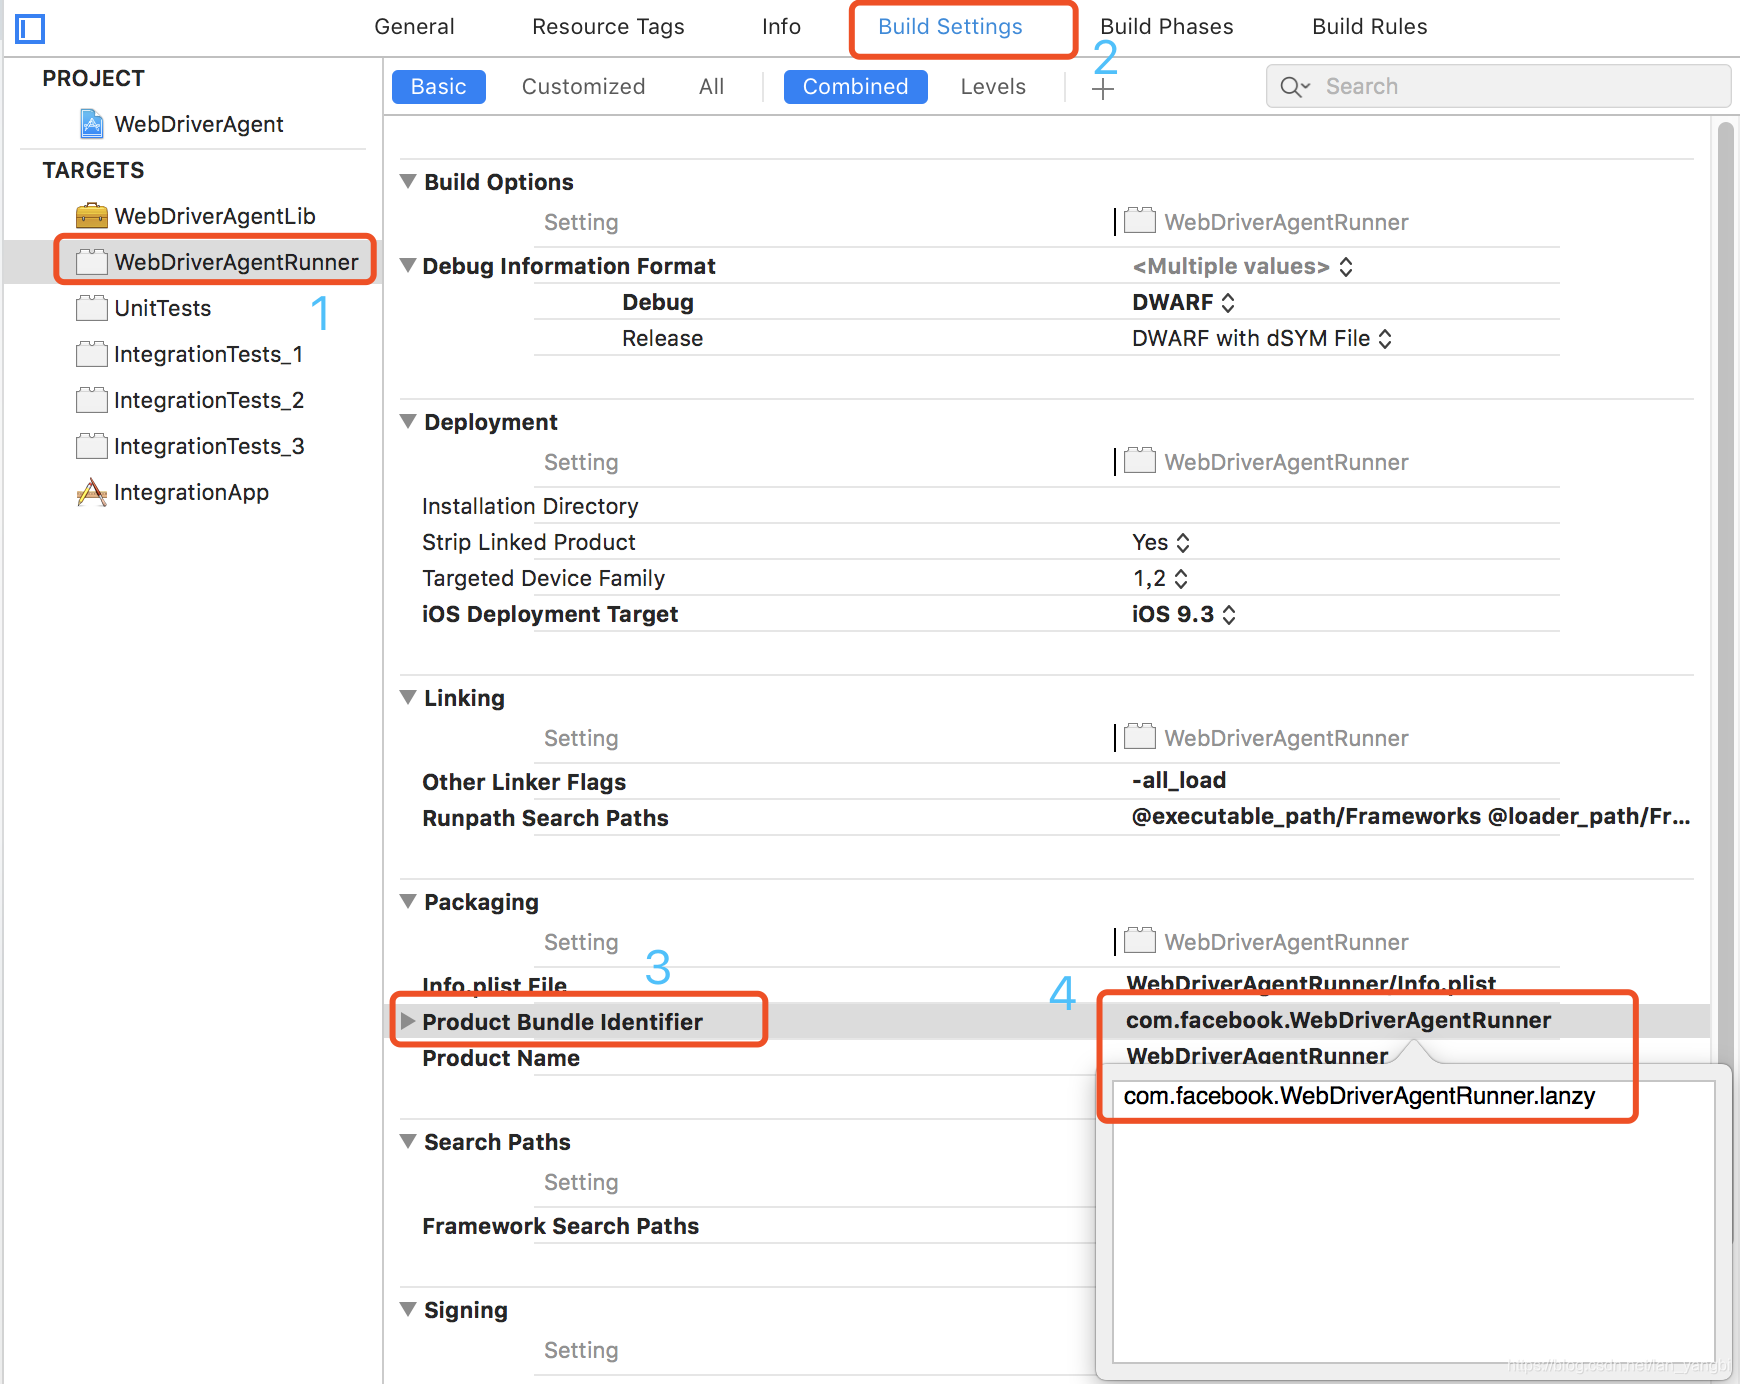Click the Product Name setting label
Image resolution: width=1740 pixels, height=1384 pixels.
click(x=501, y=1058)
